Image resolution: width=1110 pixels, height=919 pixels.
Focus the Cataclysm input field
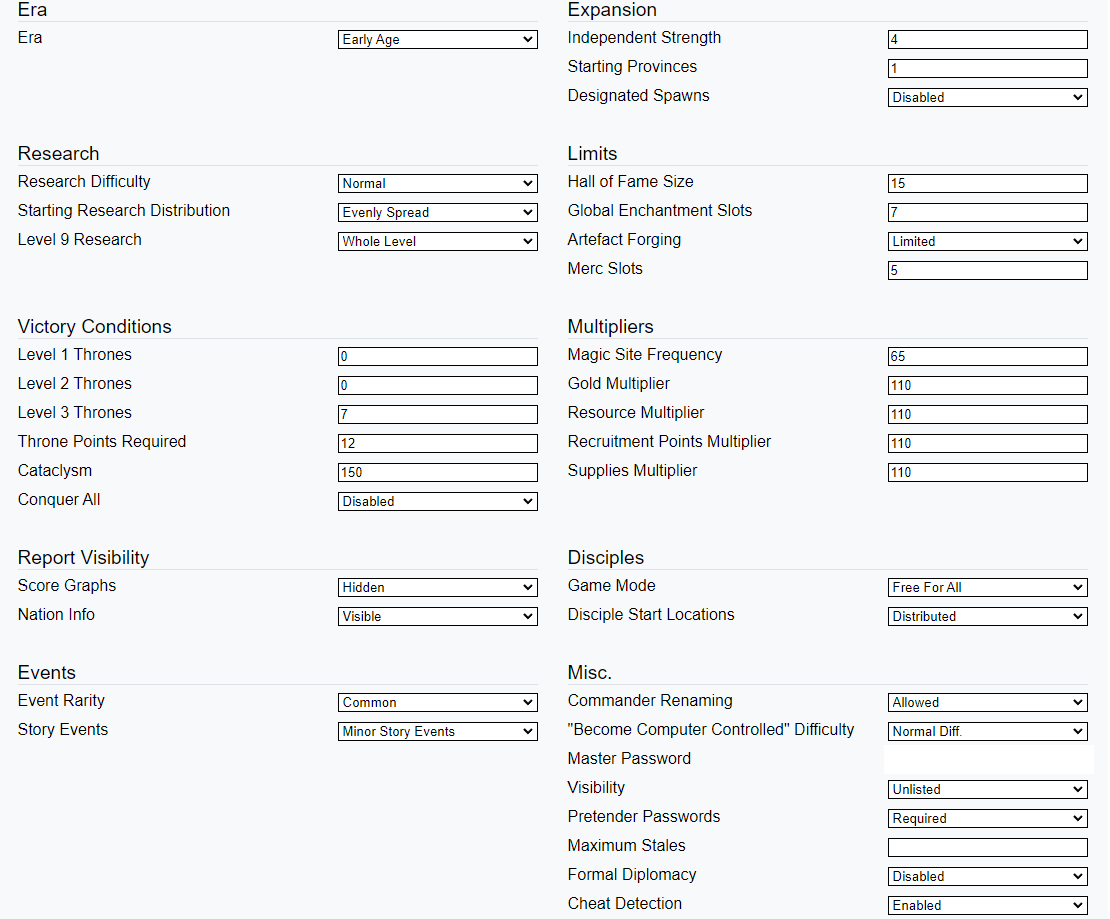pyautogui.click(x=437, y=472)
